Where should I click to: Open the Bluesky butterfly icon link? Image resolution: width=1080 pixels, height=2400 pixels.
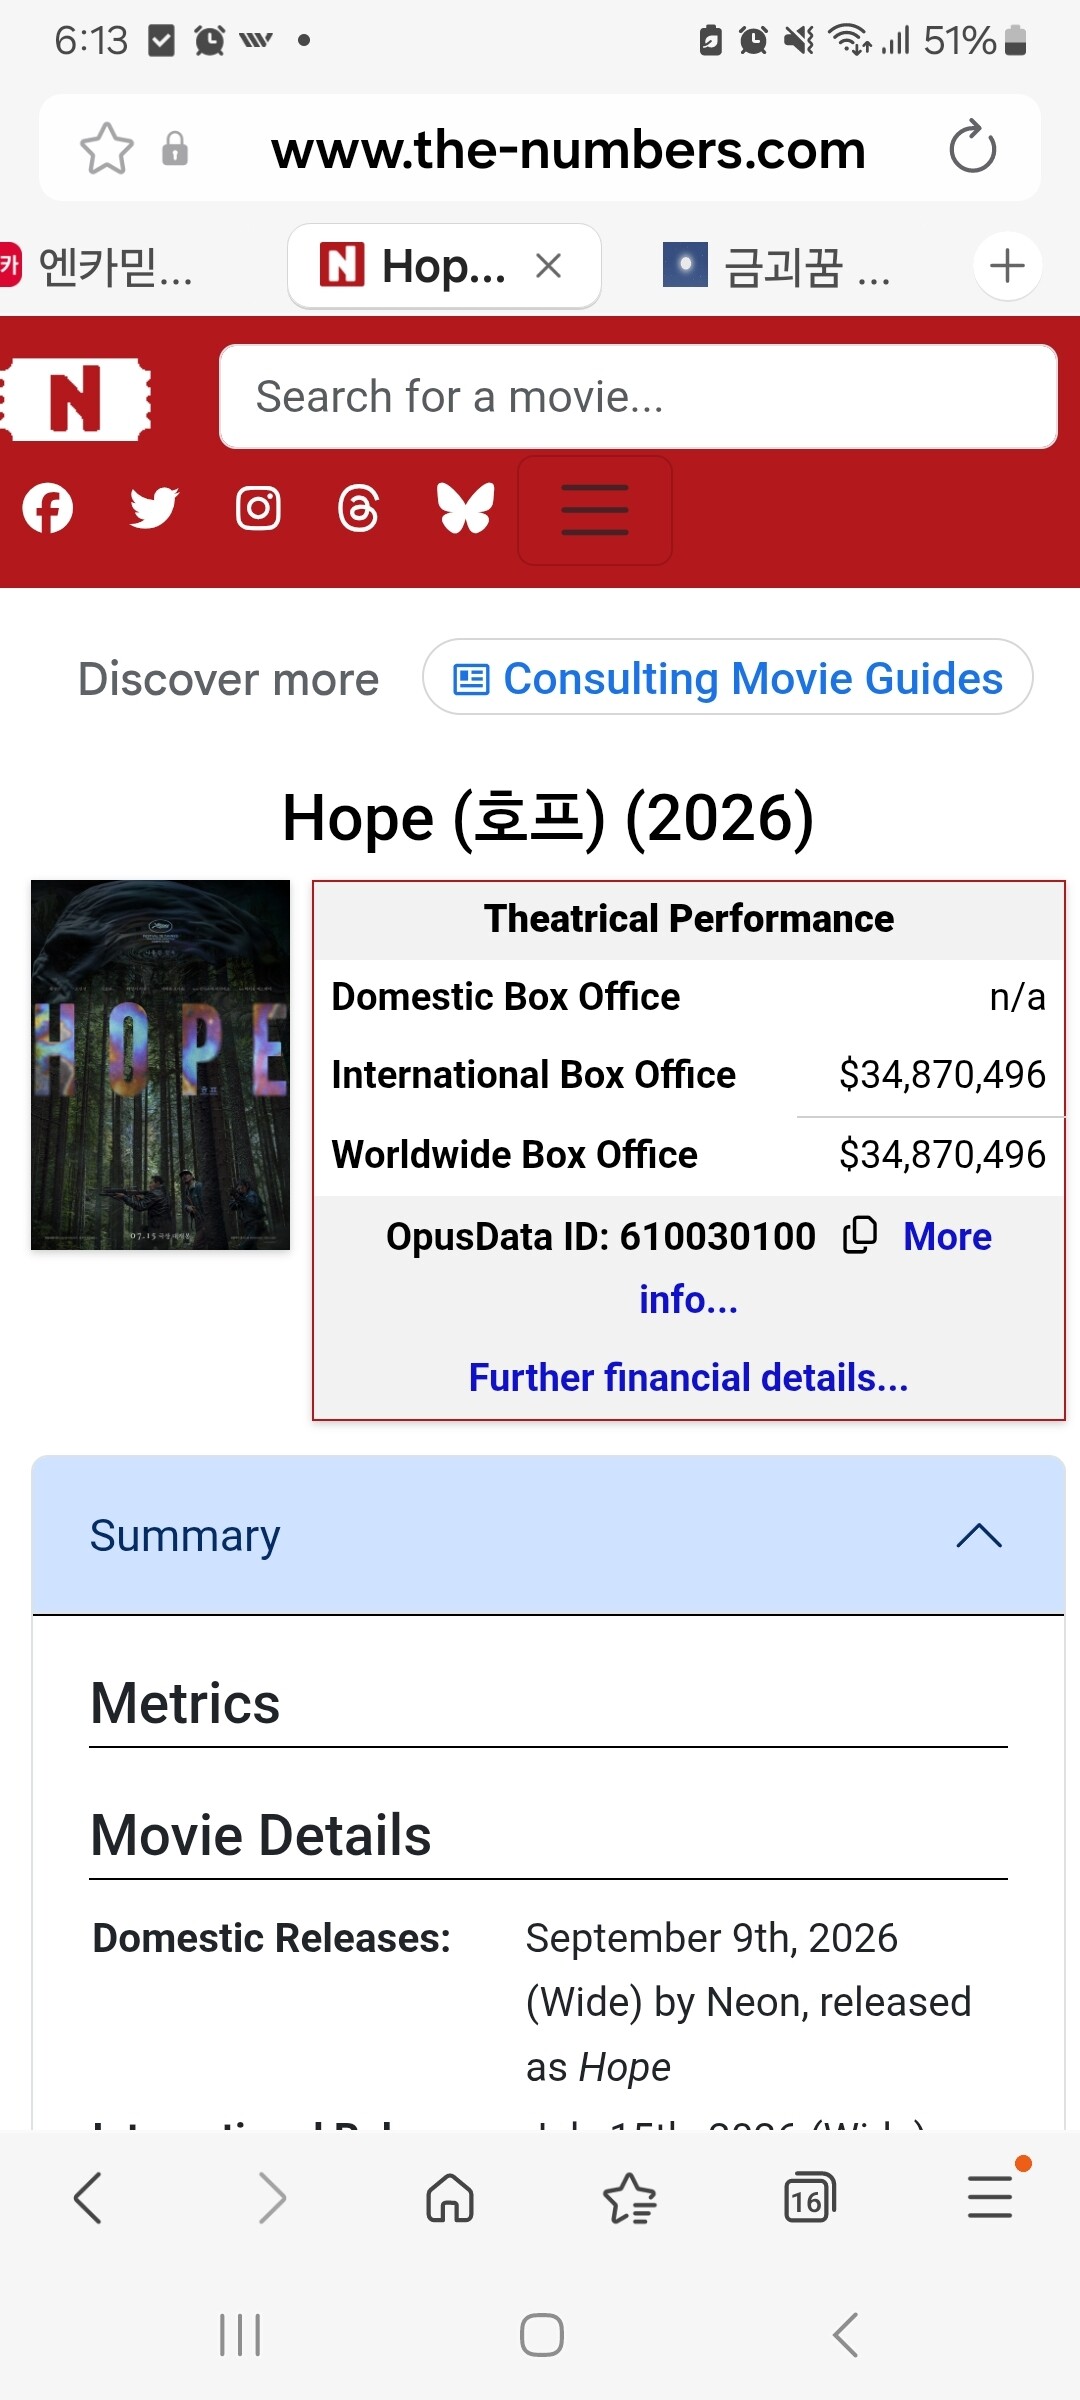point(466,508)
